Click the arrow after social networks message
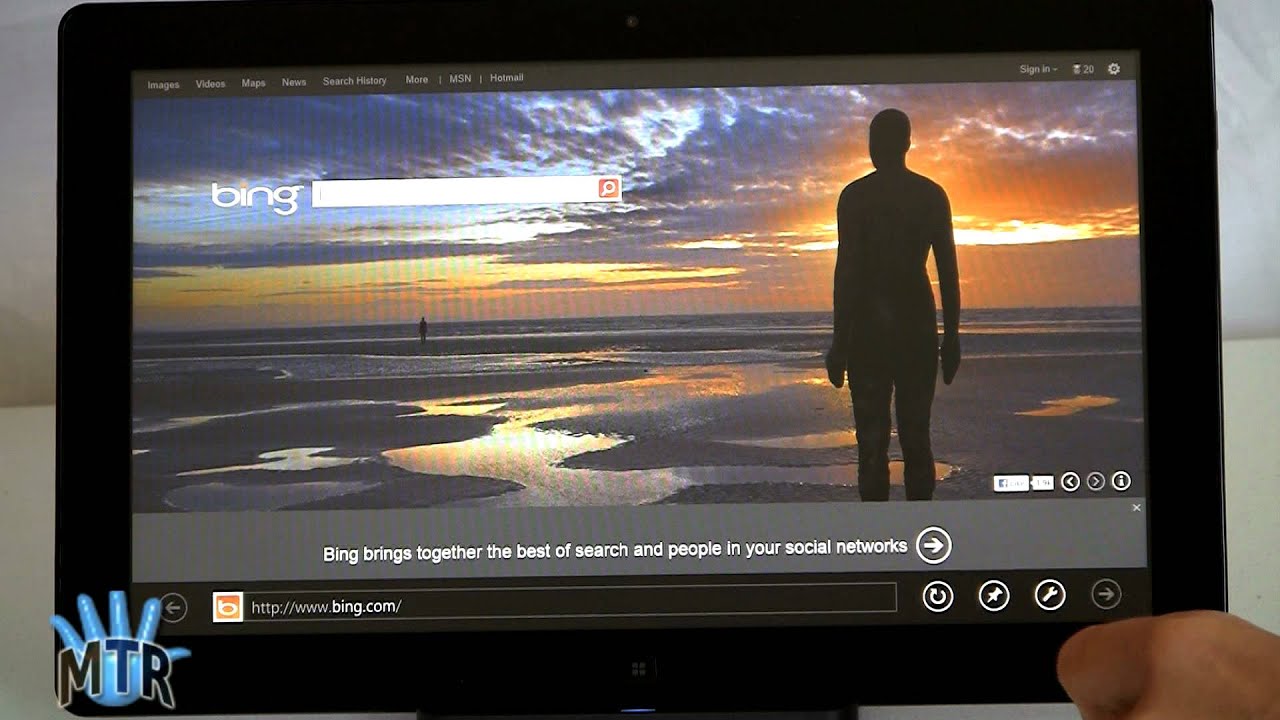 (933, 545)
